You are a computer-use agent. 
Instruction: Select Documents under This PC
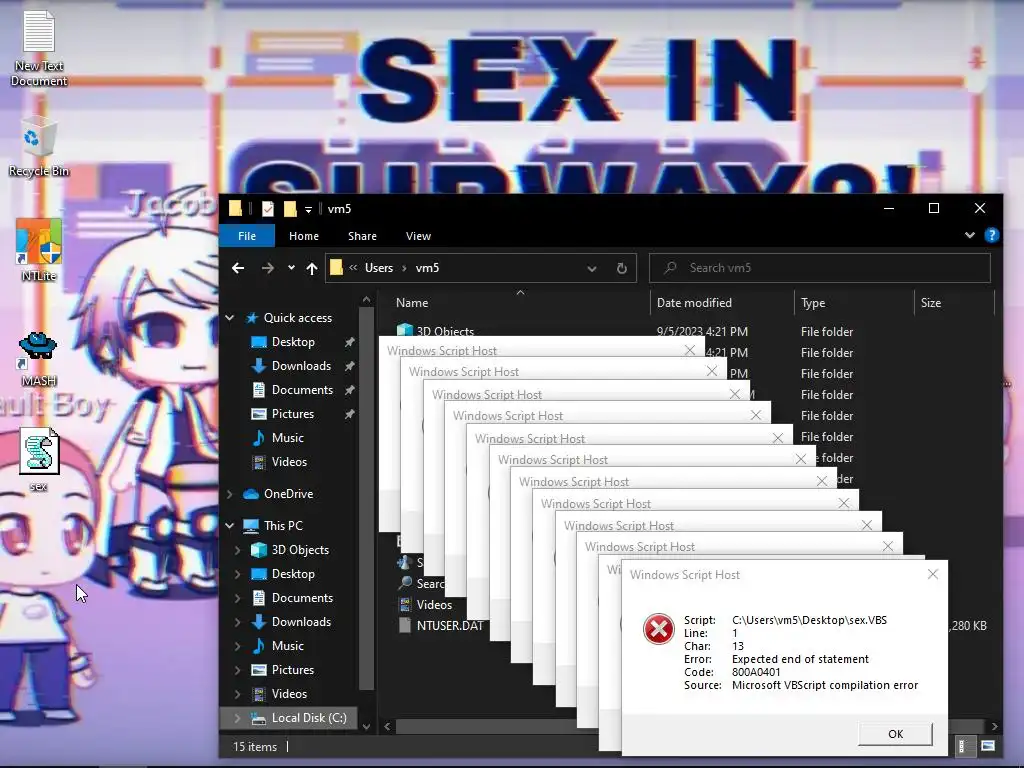[x=302, y=598]
